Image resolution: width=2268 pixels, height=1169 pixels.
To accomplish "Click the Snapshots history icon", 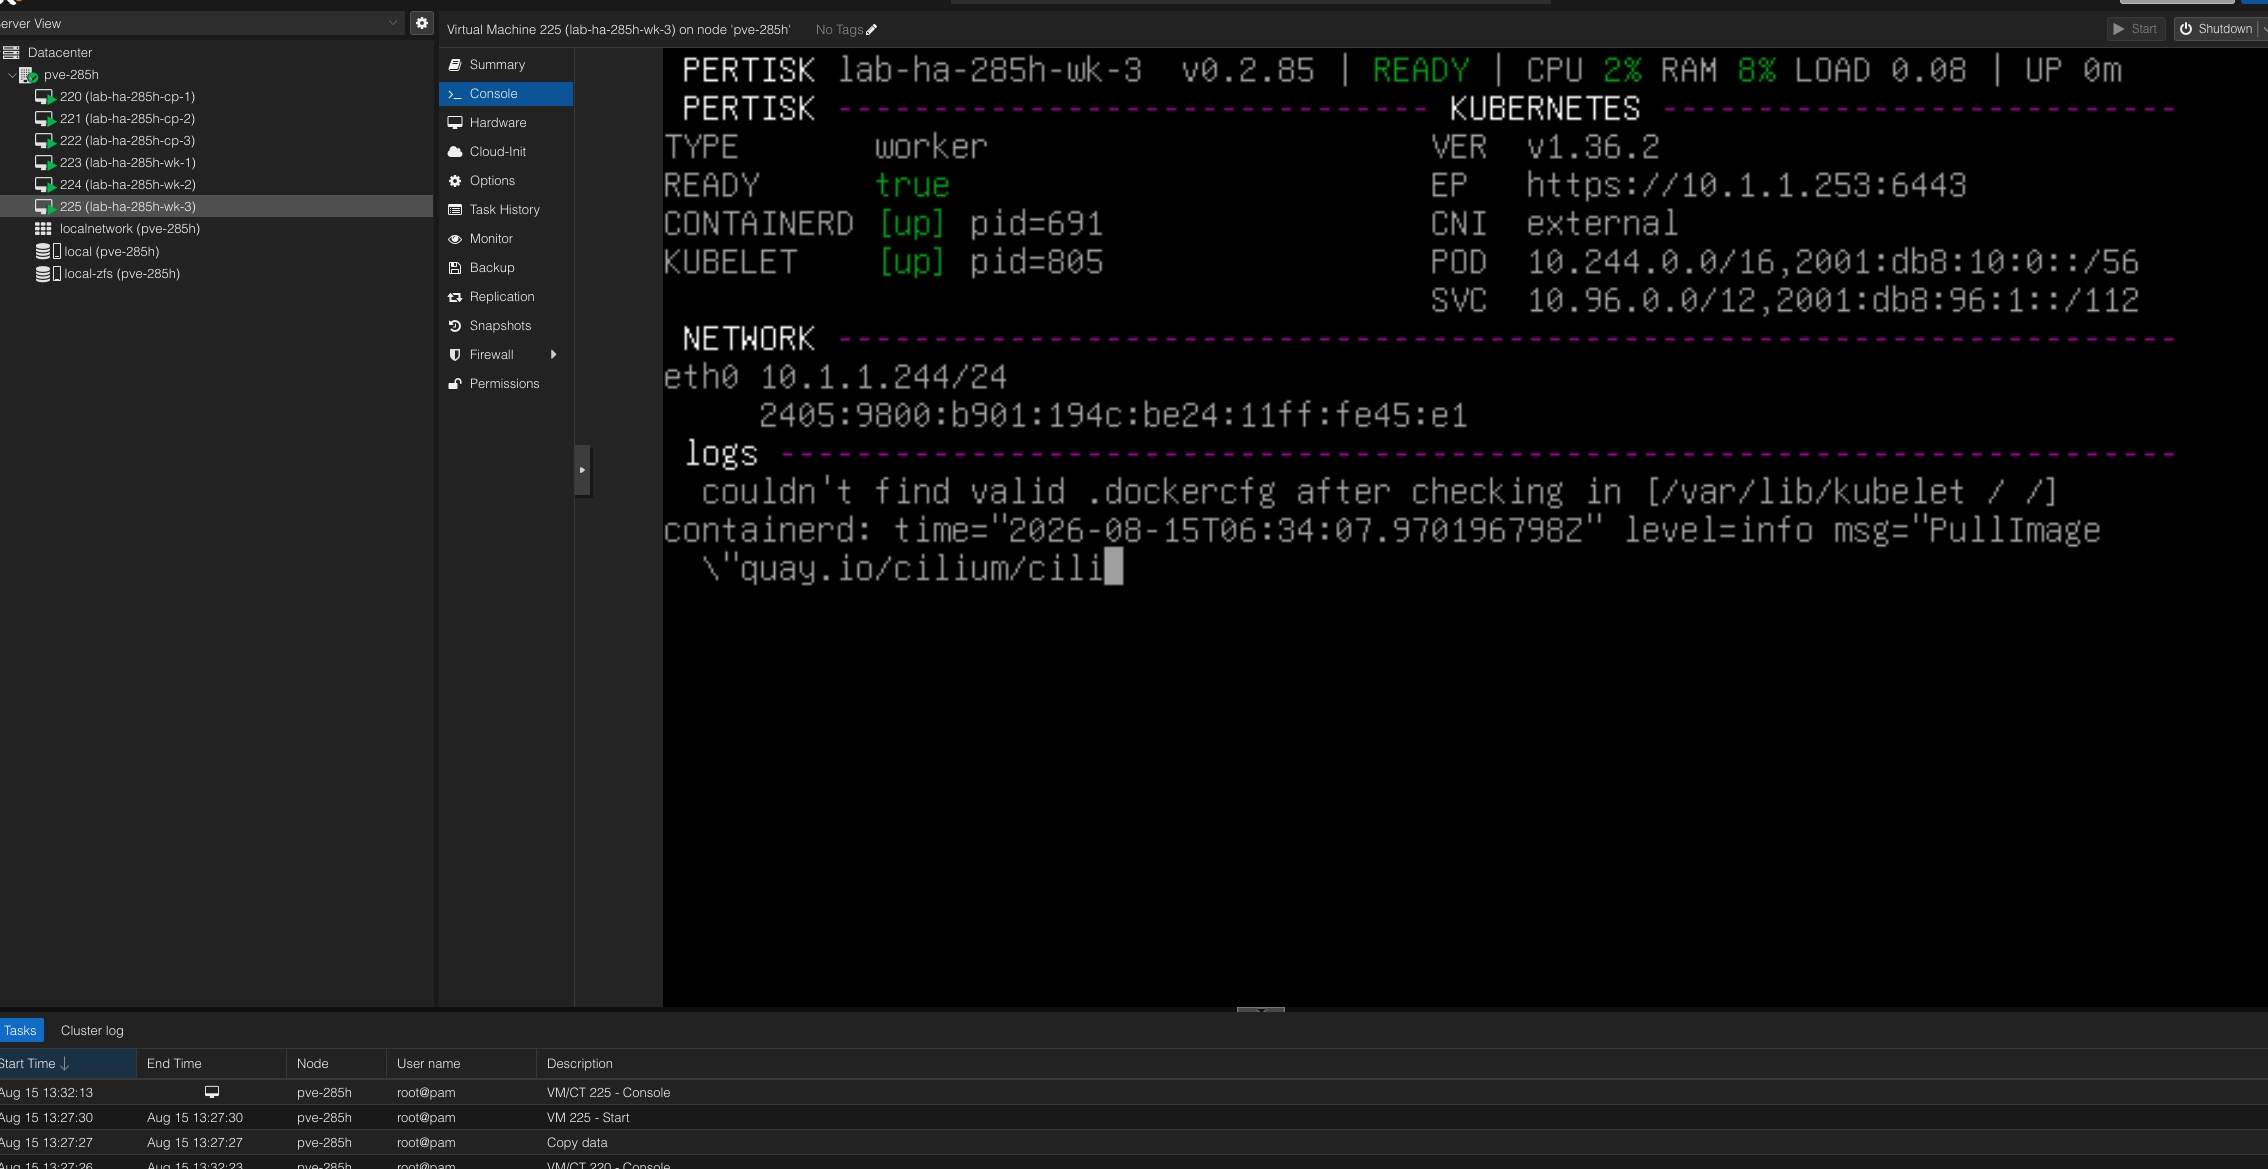I will [x=455, y=325].
